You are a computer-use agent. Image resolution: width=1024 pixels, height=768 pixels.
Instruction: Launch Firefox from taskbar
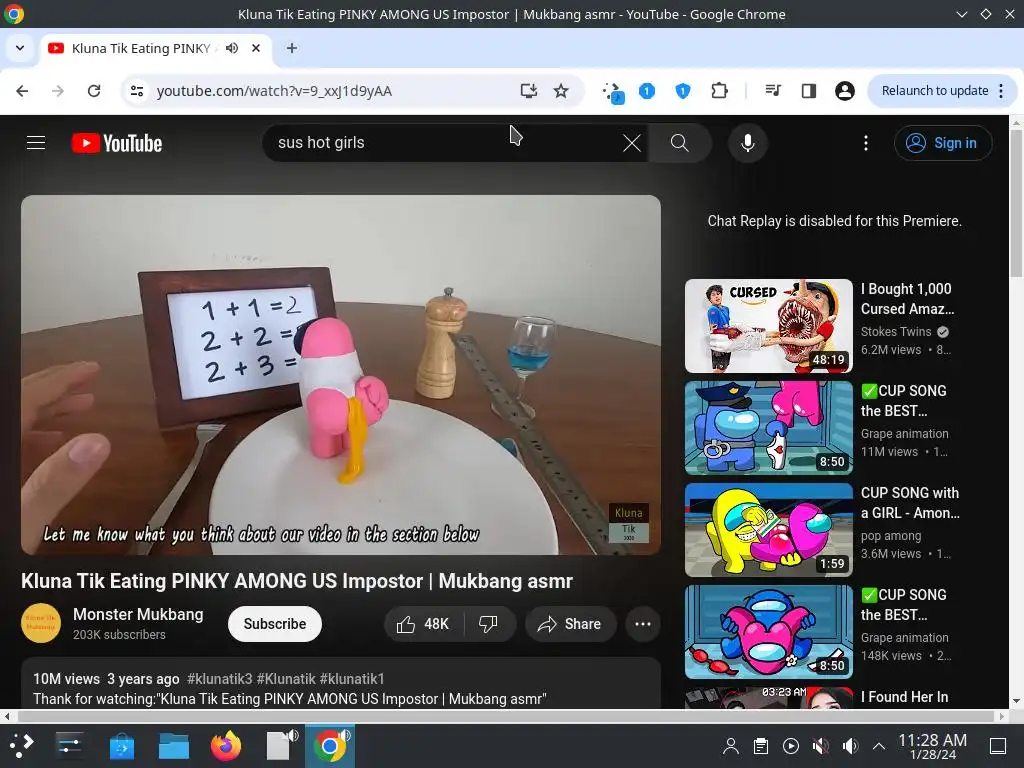226,745
